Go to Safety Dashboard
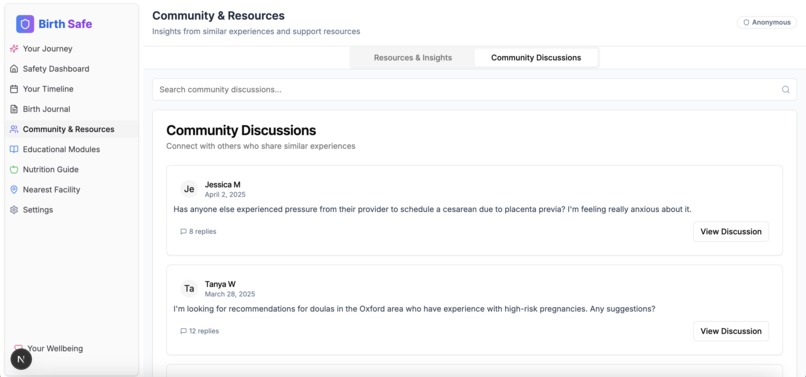 [x=72, y=69]
